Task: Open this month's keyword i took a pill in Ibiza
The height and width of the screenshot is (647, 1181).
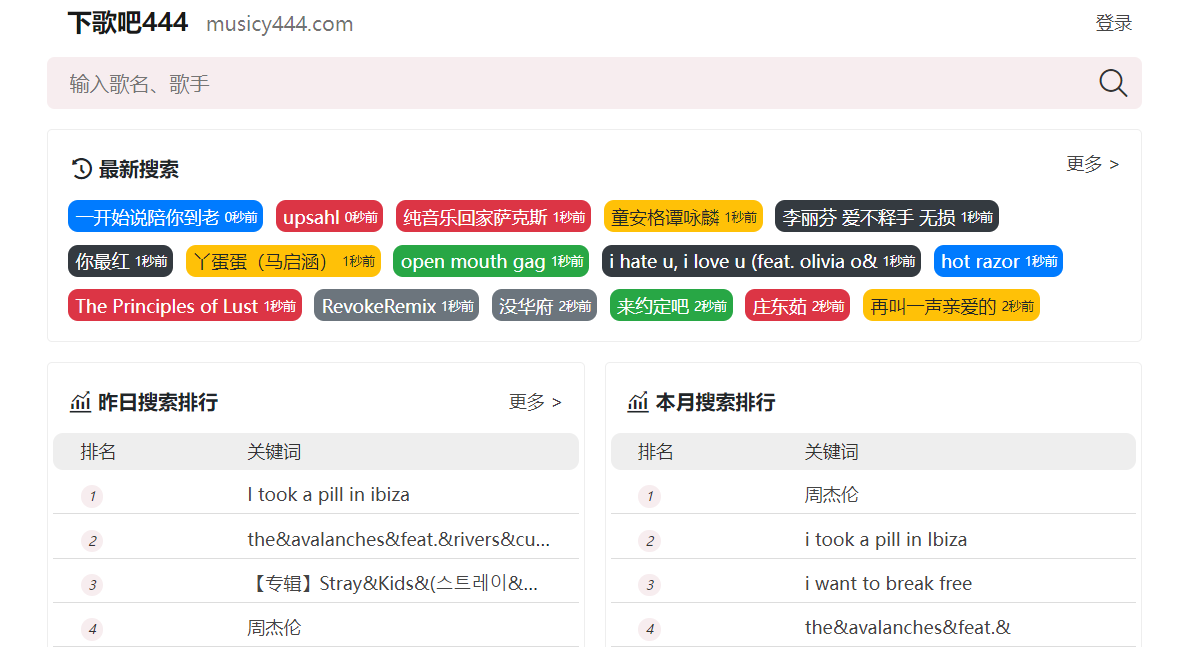Action: [x=886, y=539]
